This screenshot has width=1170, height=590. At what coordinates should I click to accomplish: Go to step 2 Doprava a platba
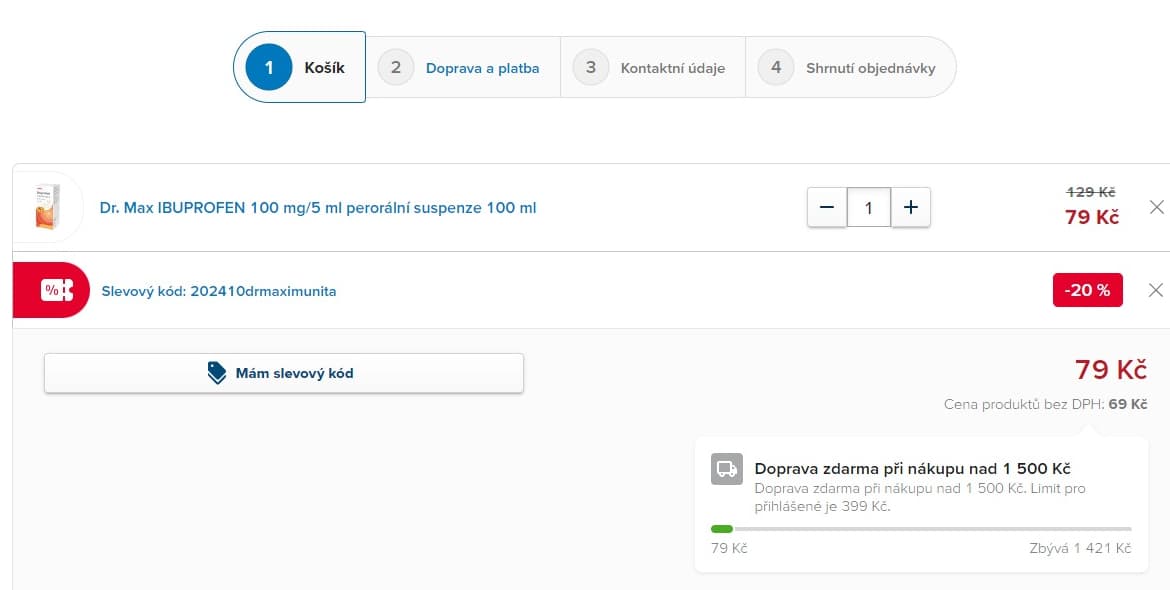coord(463,68)
